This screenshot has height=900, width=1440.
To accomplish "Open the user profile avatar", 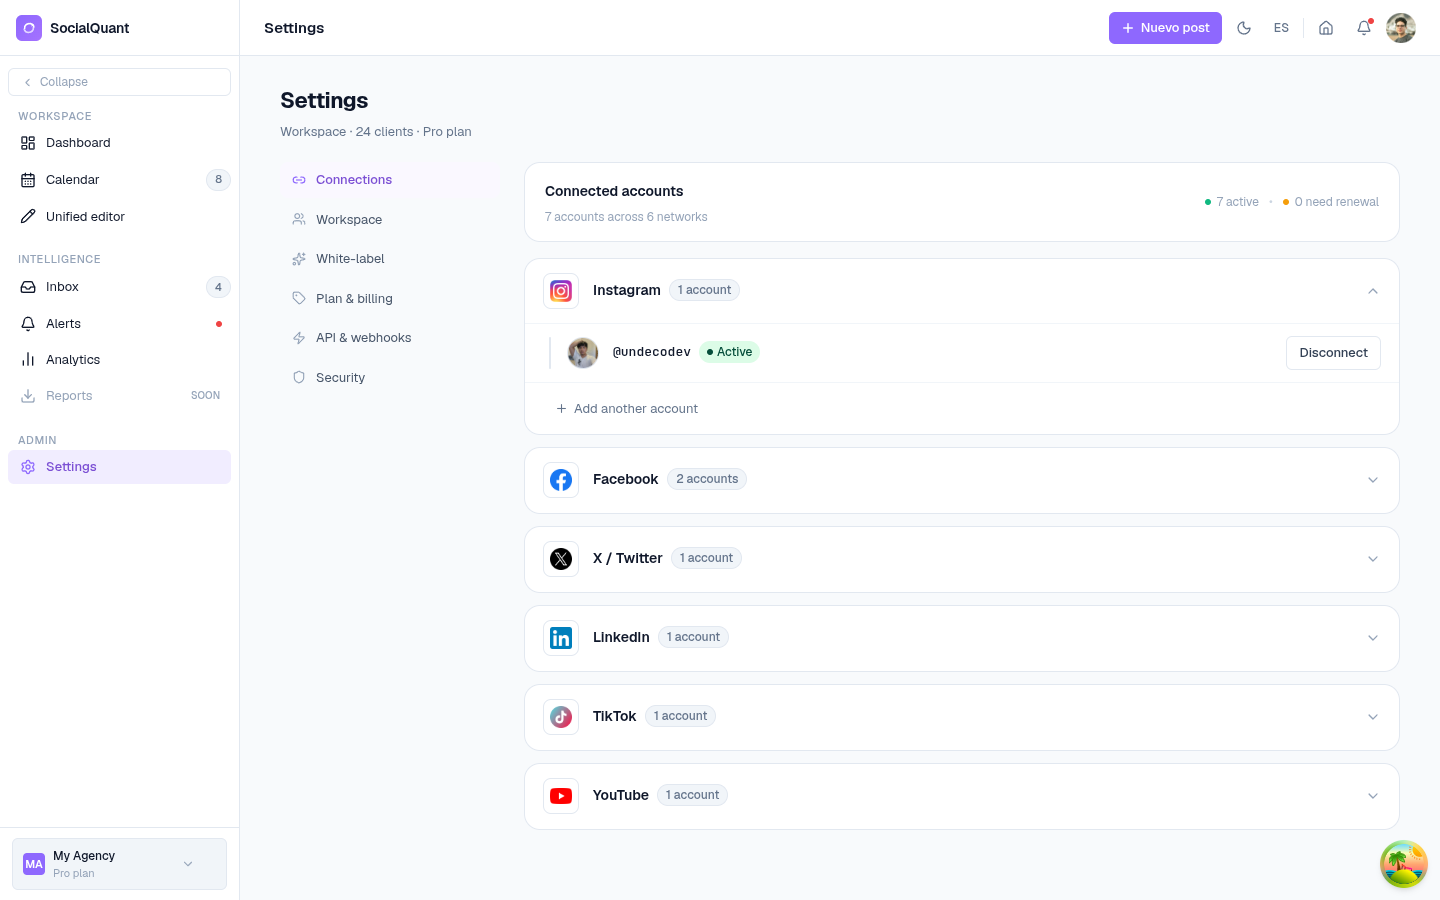I will click(1401, 28).
